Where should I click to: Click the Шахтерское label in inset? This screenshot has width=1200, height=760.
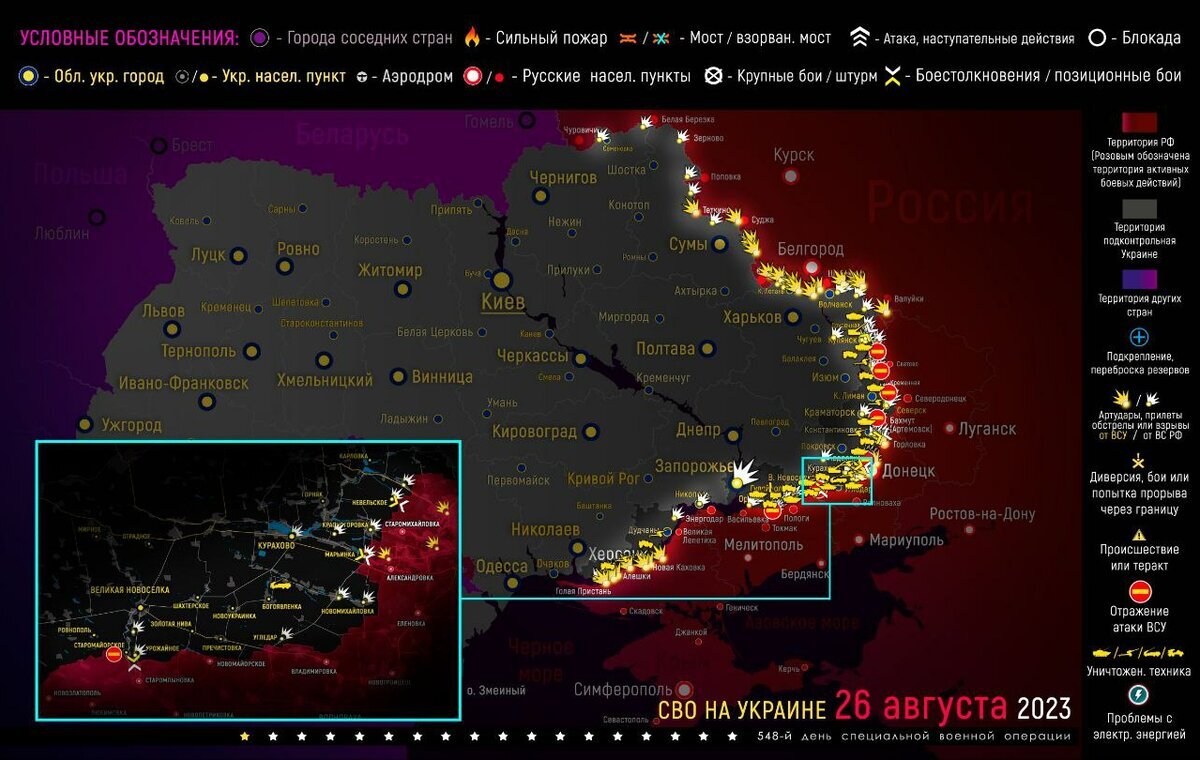189,606
